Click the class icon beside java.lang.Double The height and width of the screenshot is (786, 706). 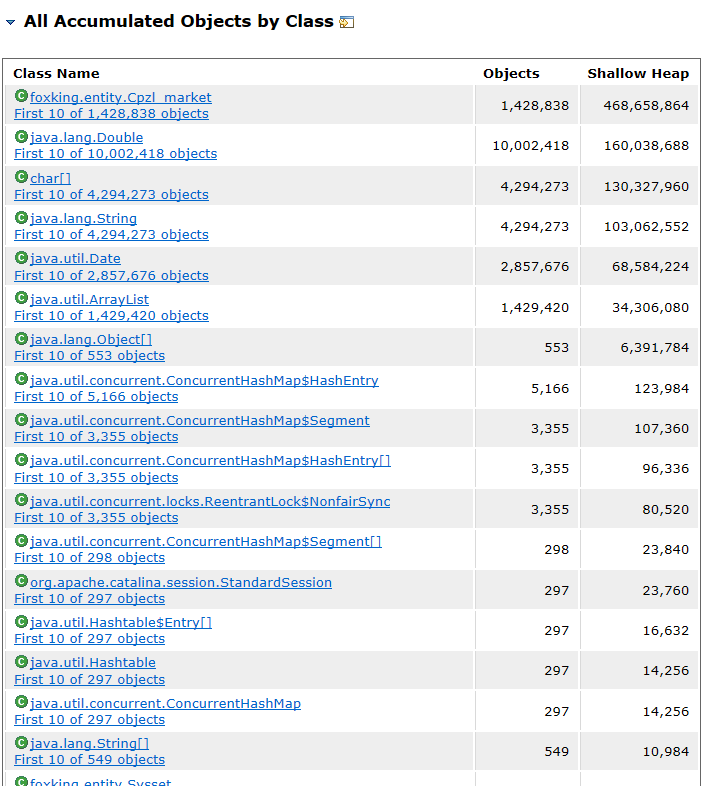pos(21,137)
